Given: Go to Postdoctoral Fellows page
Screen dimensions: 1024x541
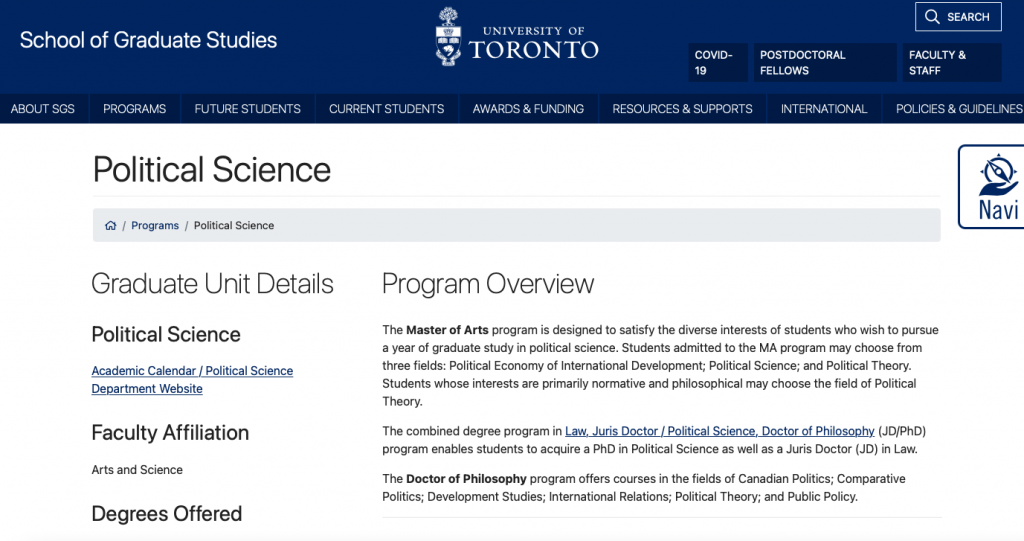Looking at the screenshot, I should tap(802, 63).
